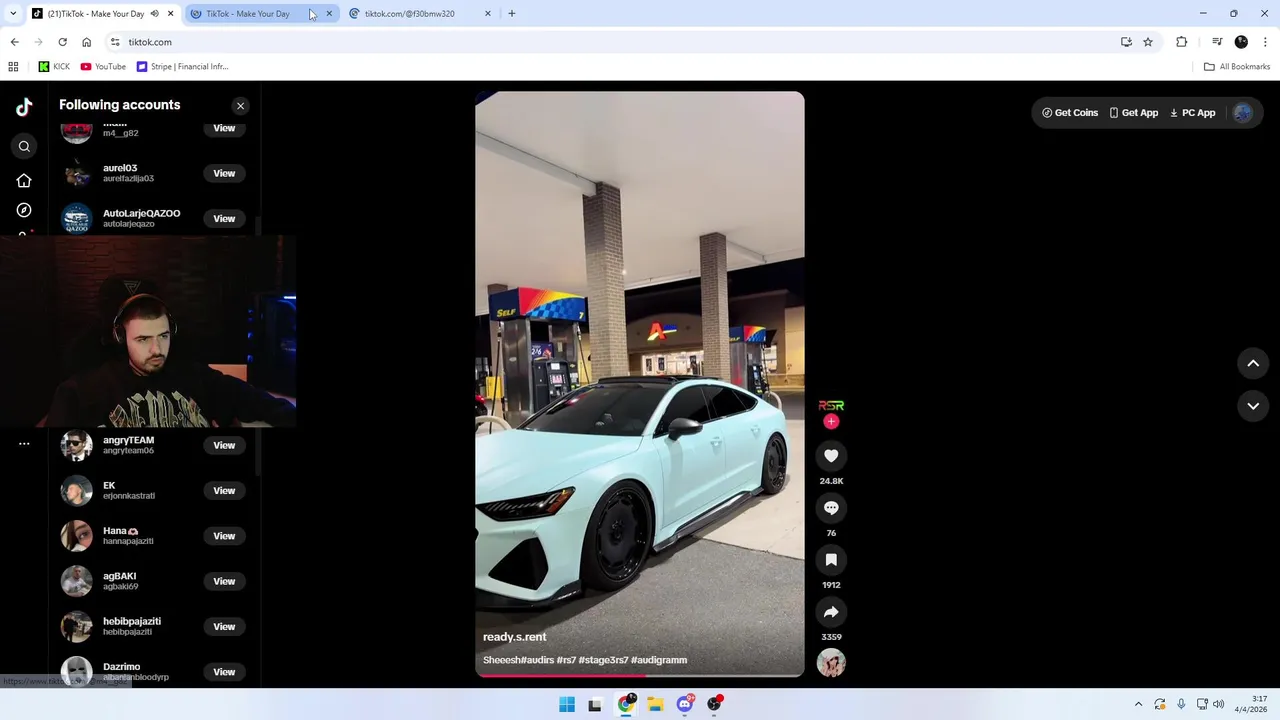Open the Explore compass icon
1280x720 pixels.
coord(24,210)
